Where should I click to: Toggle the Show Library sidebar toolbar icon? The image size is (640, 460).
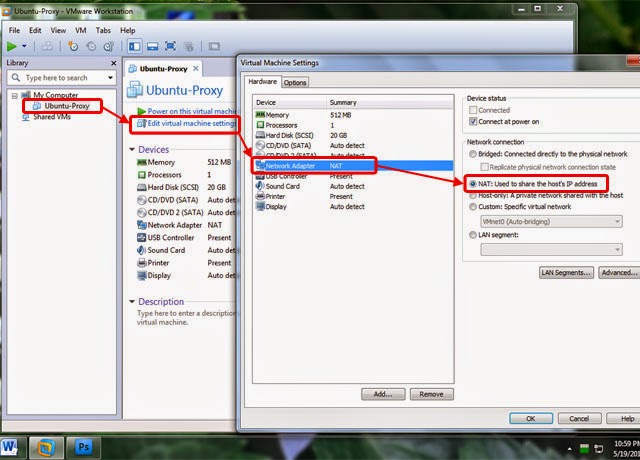pyautogui.click(x=134, y=46)
